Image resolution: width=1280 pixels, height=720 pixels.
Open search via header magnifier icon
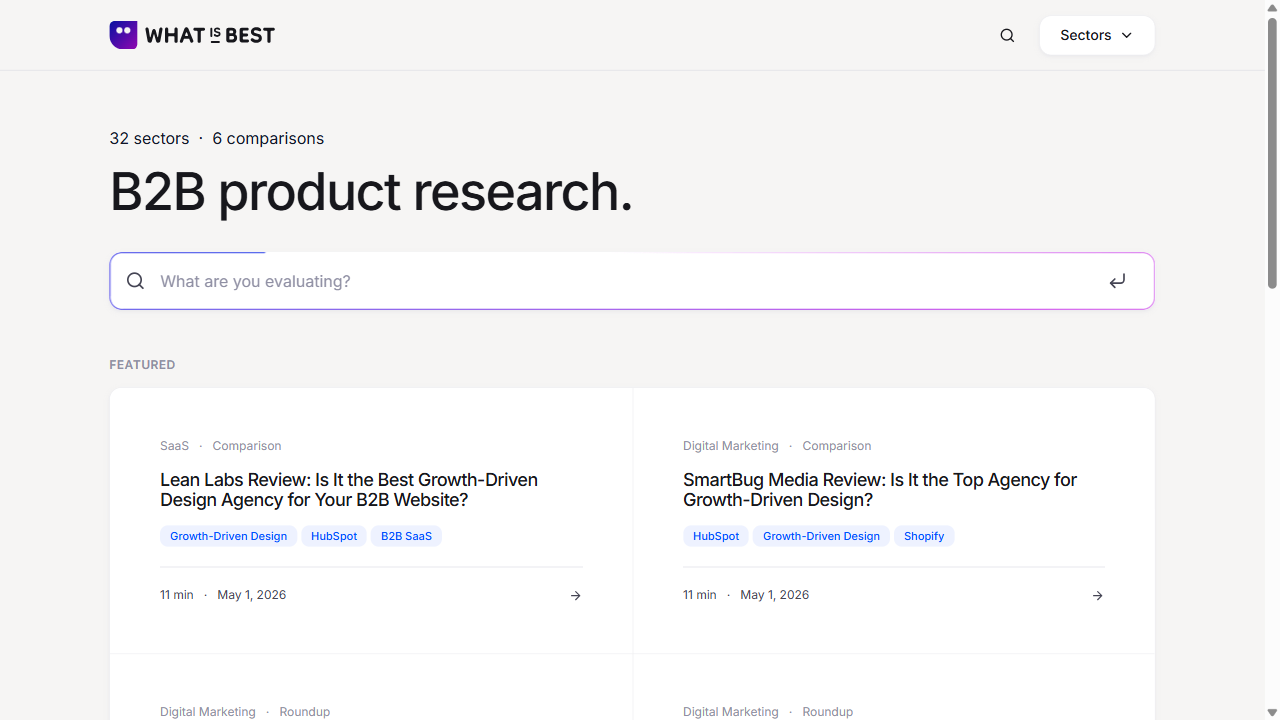click(1007, 35)
